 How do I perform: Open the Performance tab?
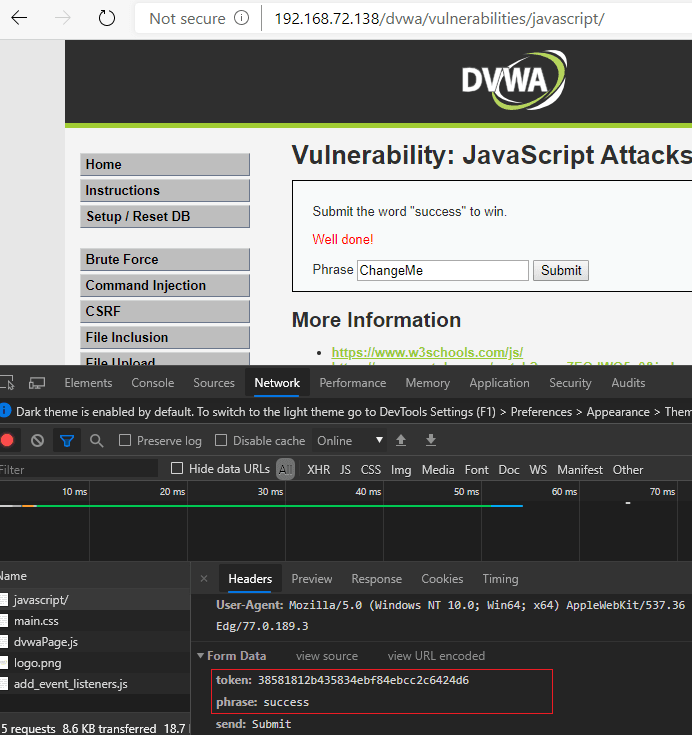click(353, 383)
